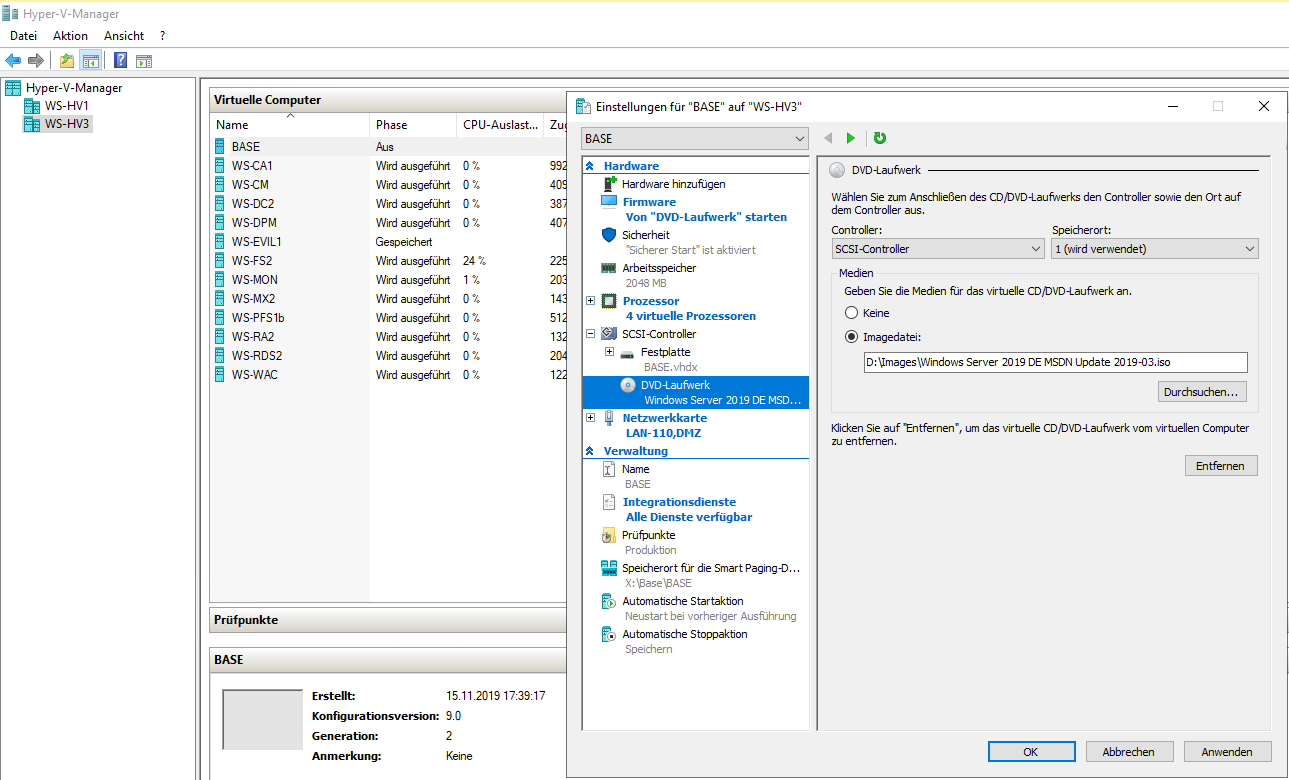Image resolution: width=1289 pixels, height=780 pixels.
Task: Click the Durchsuchen button
Action: point(1203,392)
